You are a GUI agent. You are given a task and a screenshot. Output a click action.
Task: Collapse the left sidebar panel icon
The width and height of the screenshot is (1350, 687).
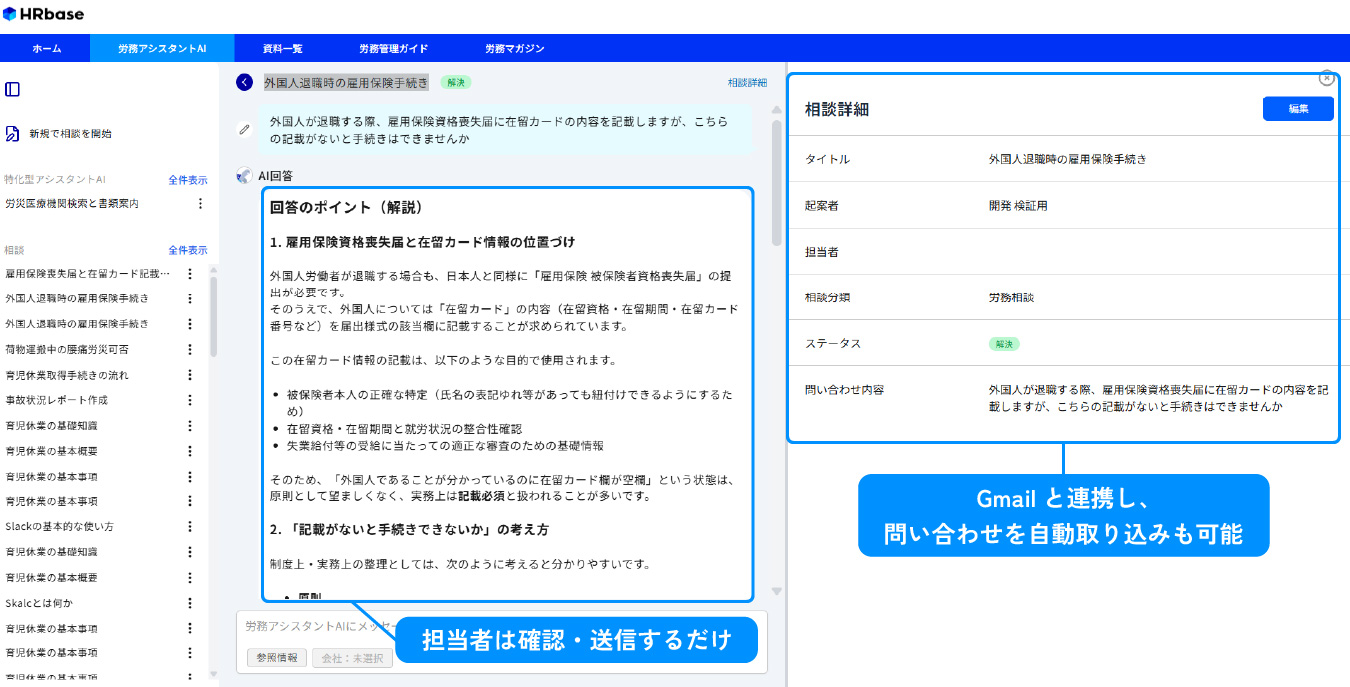point(13,89)
